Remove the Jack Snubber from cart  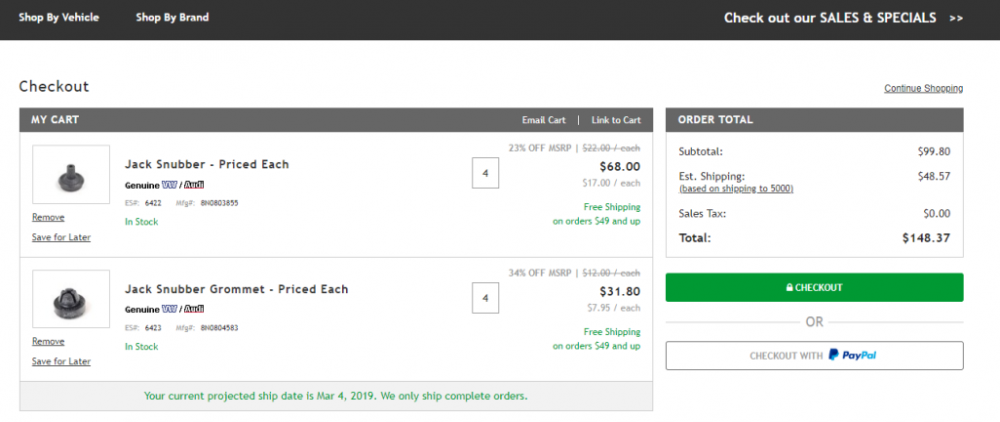coord(48,217)
